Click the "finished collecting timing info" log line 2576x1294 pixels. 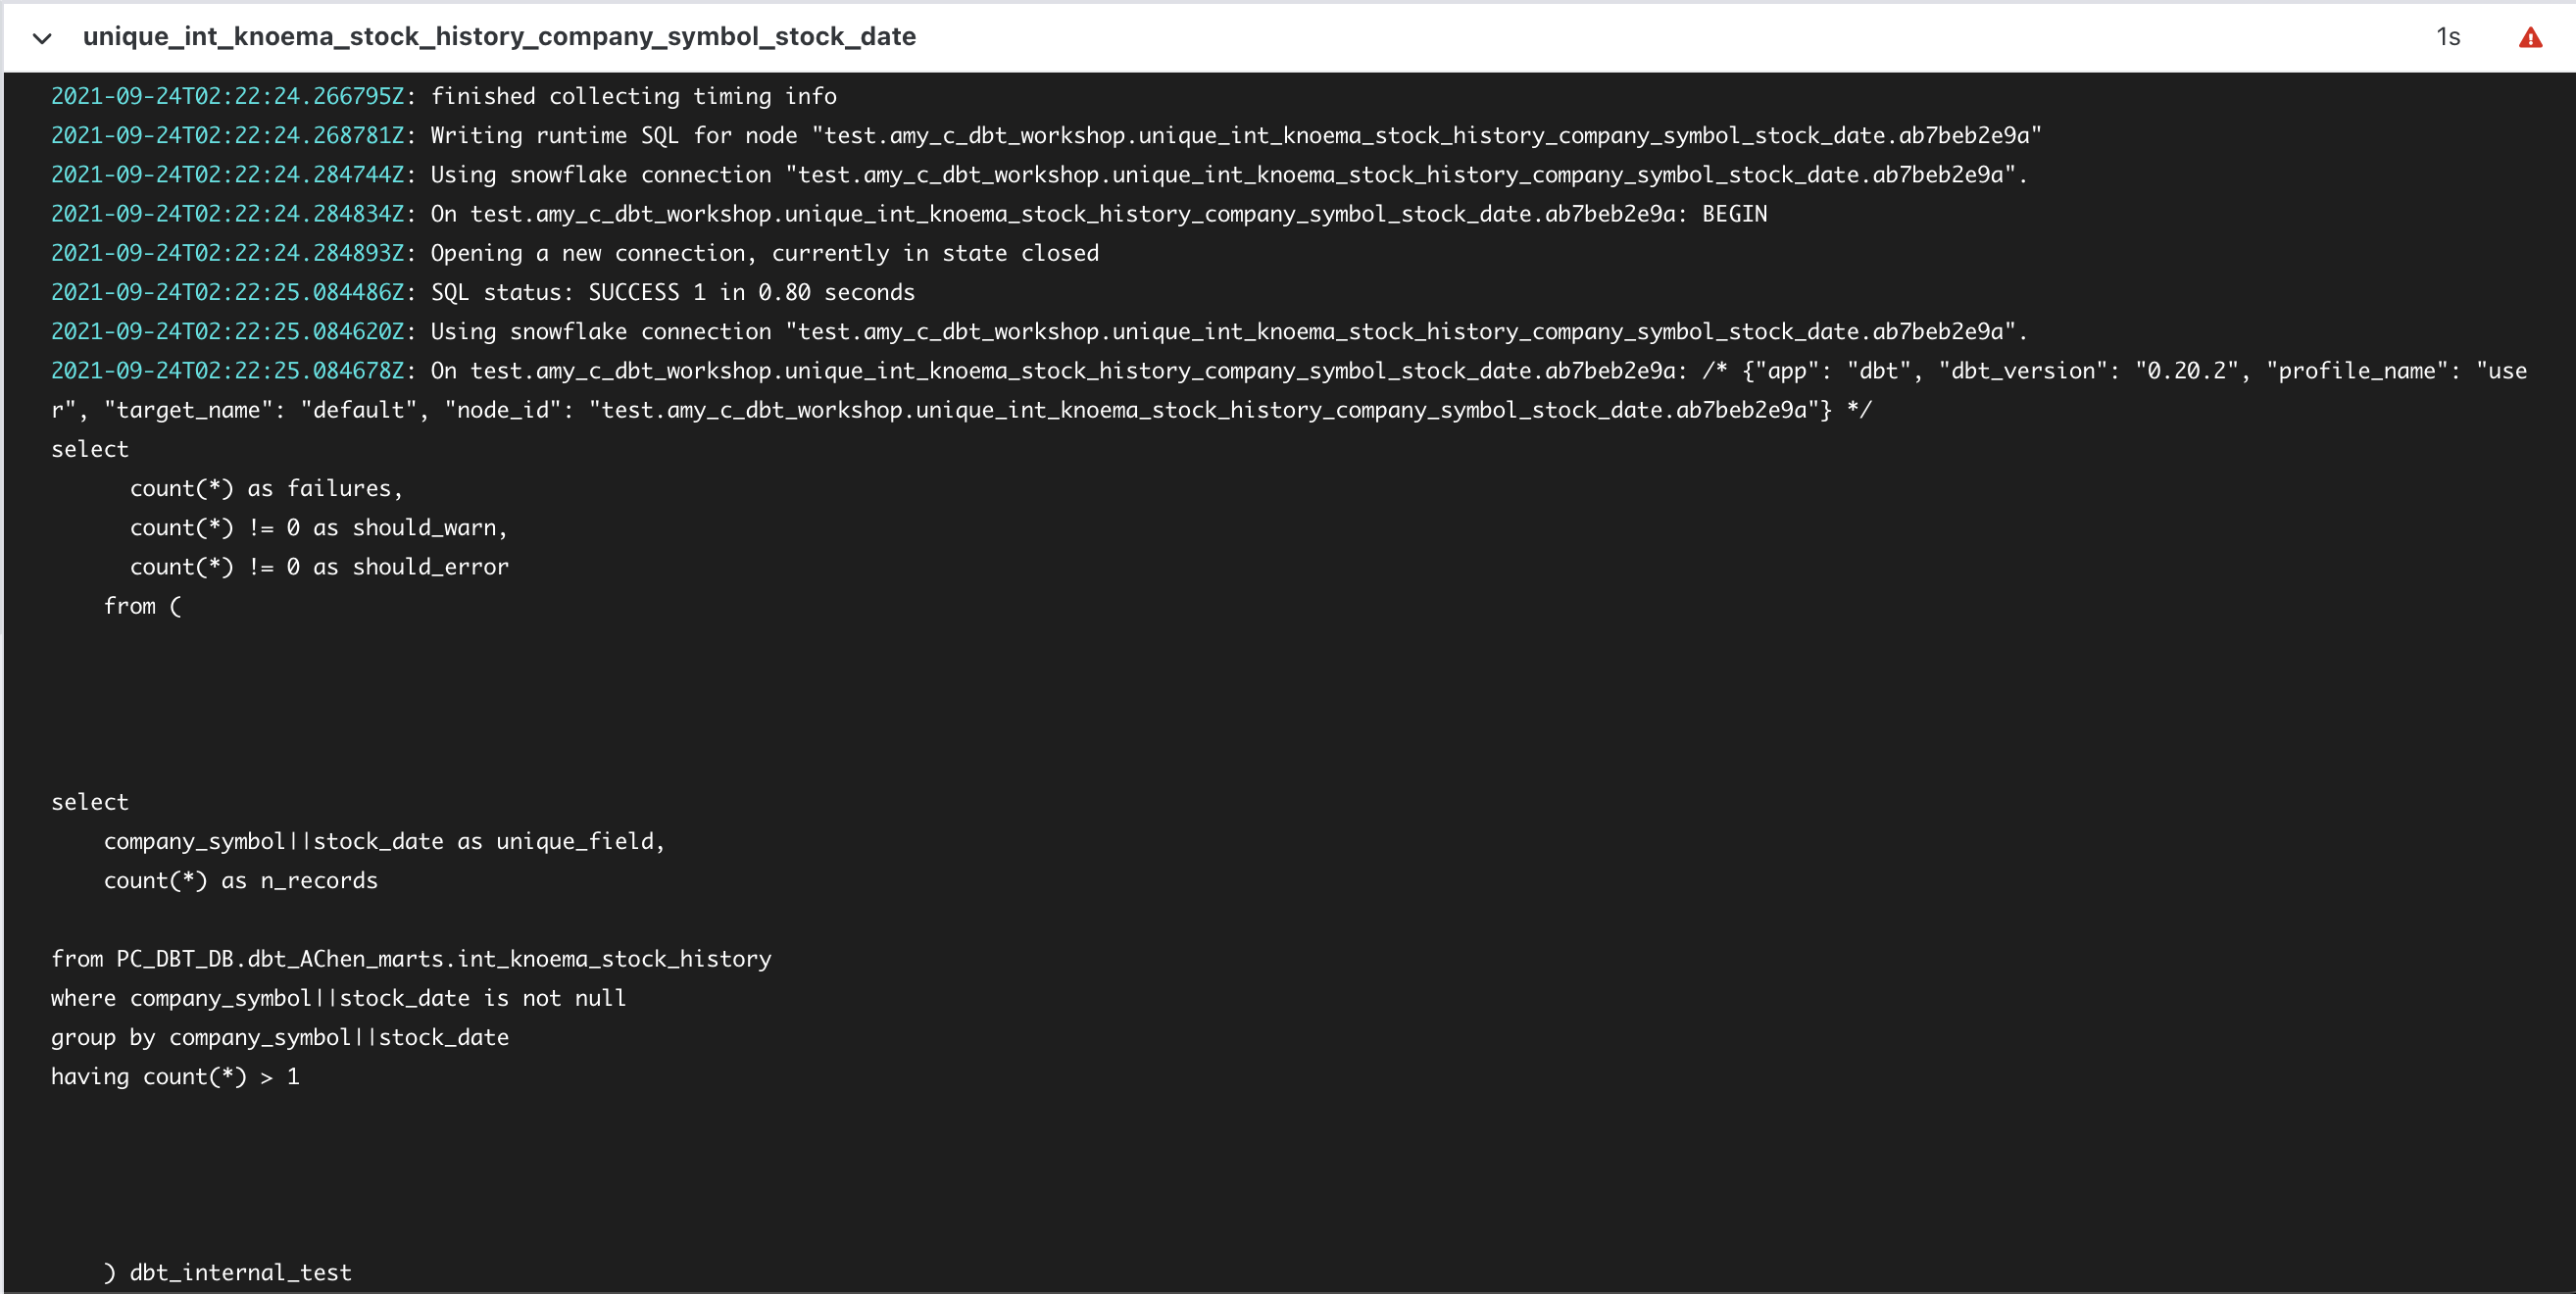coord(633,96)
